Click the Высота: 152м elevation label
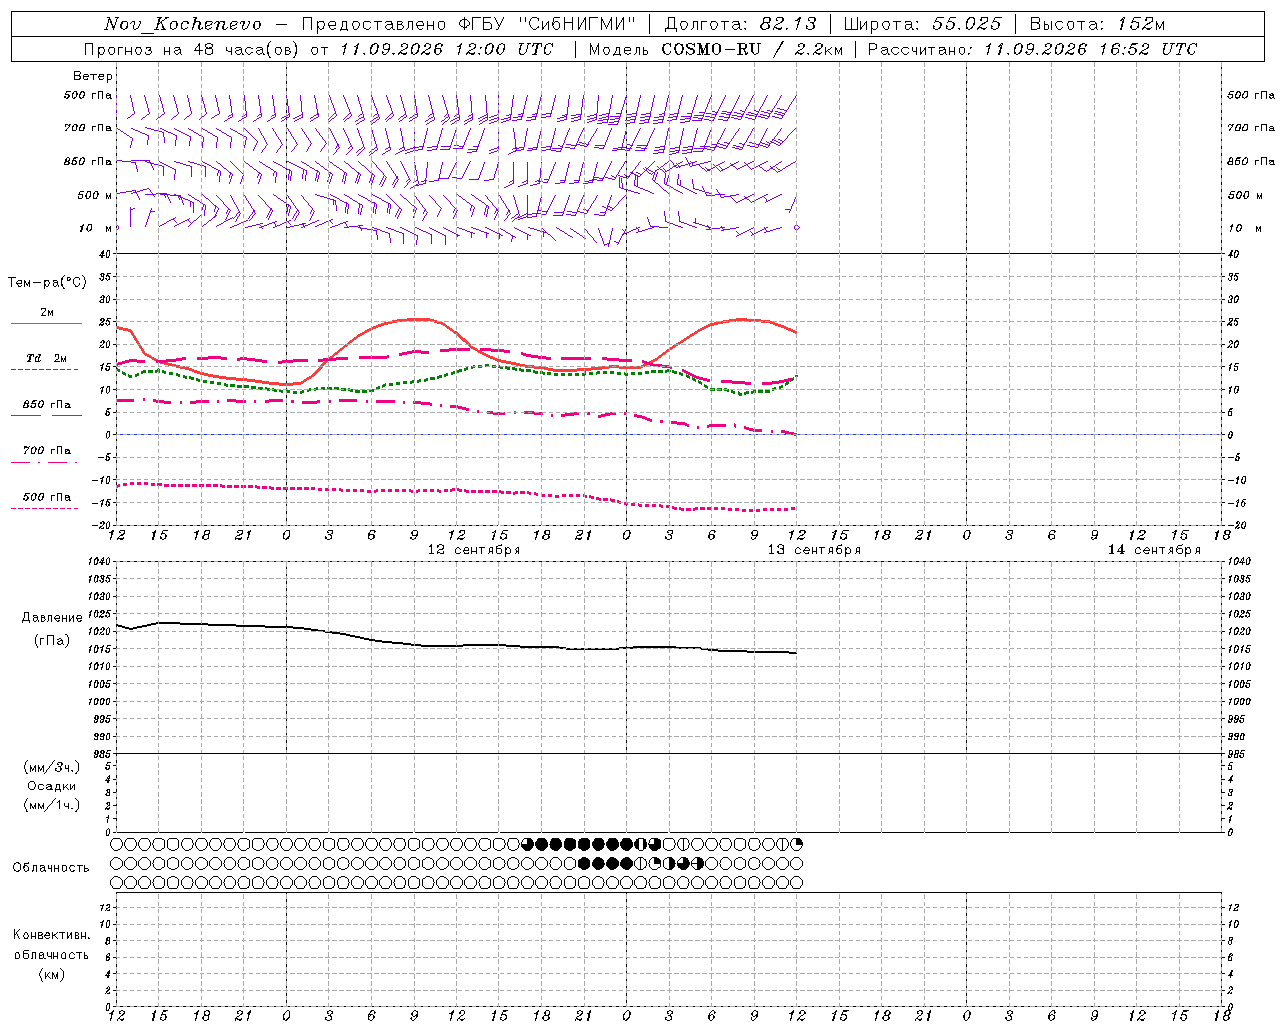Viewport: 1280px width, 1024px height. [1097, 24]
